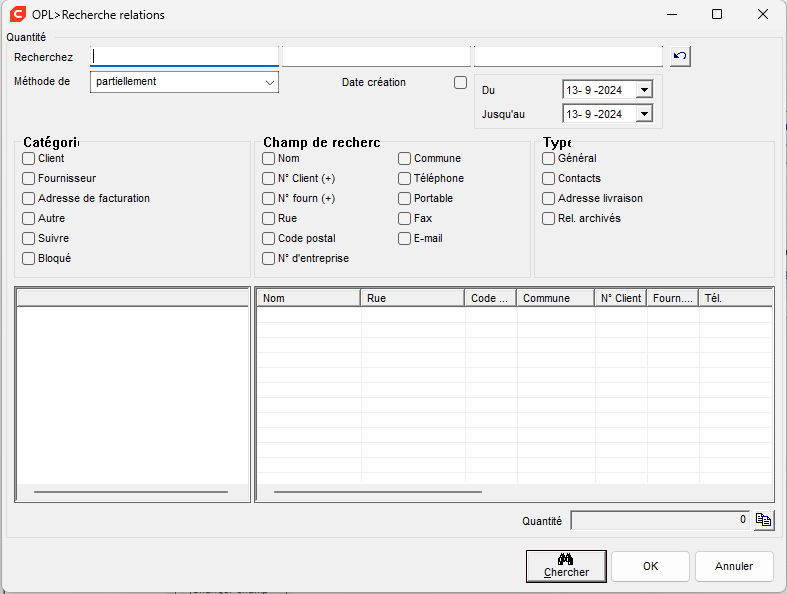Tick the N° Client (+) checkbox

tap(269, 179)
